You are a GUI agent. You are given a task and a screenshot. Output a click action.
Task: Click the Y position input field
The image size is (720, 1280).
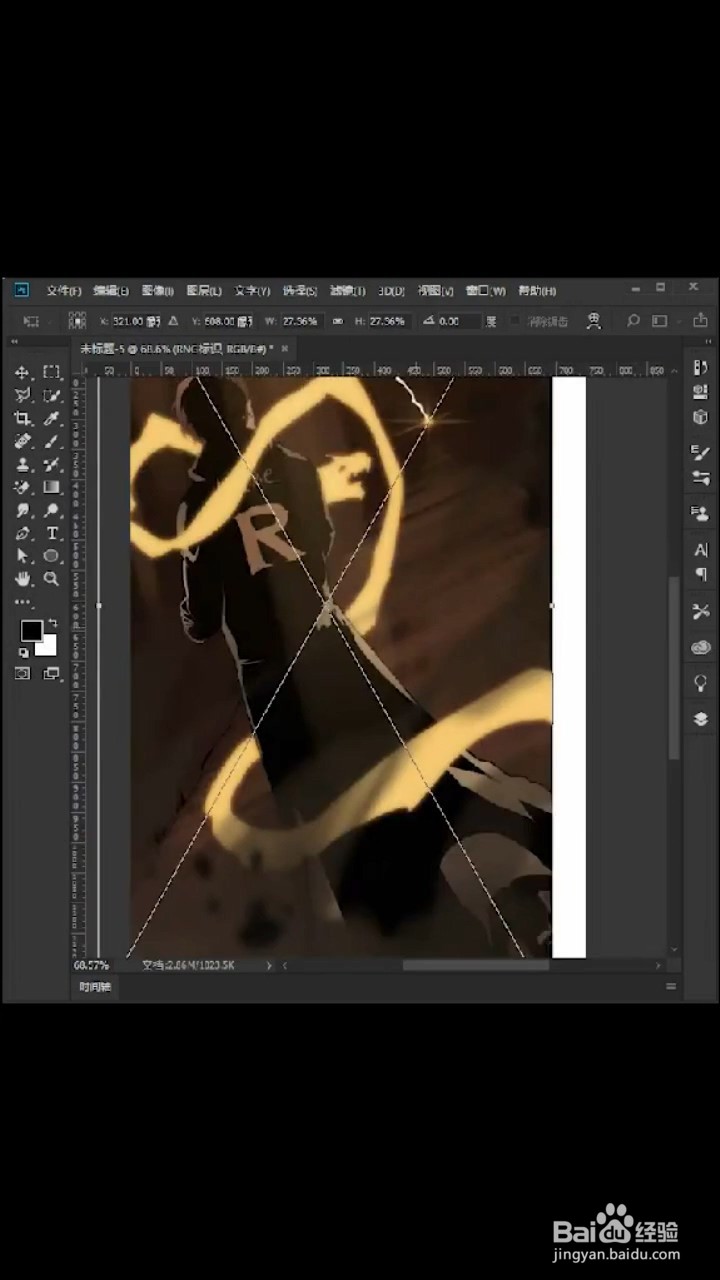click(227, 321)
